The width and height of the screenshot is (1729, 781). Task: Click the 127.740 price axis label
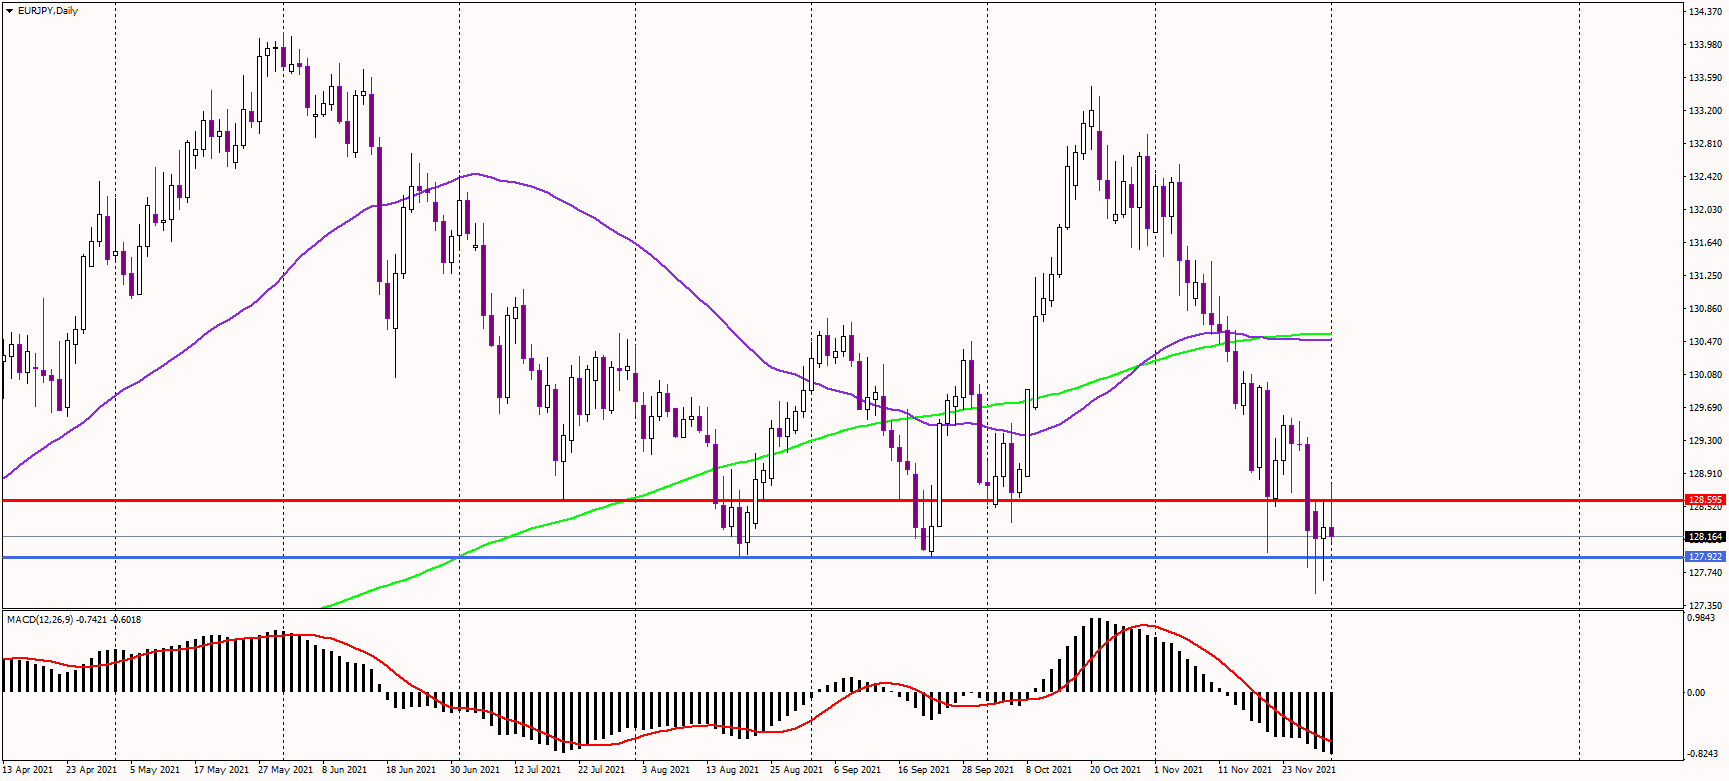1705,573
